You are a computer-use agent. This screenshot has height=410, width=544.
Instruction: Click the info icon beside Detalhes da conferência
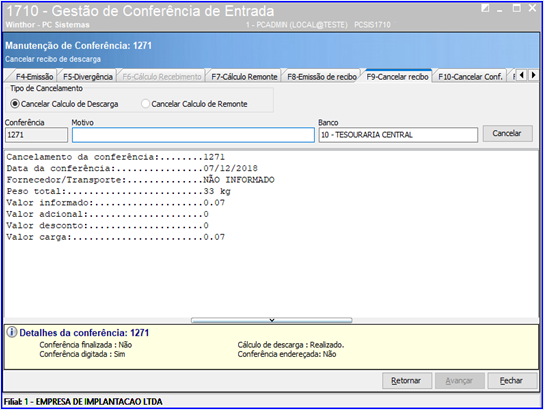pos(12,332)
